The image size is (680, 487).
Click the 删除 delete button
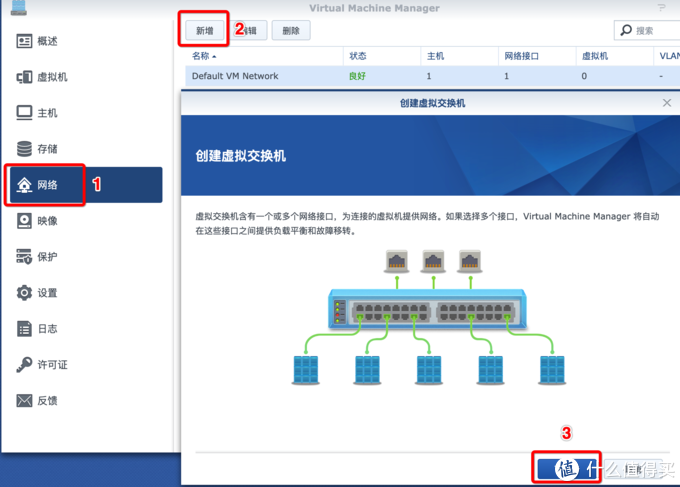[x=291, y=30]
